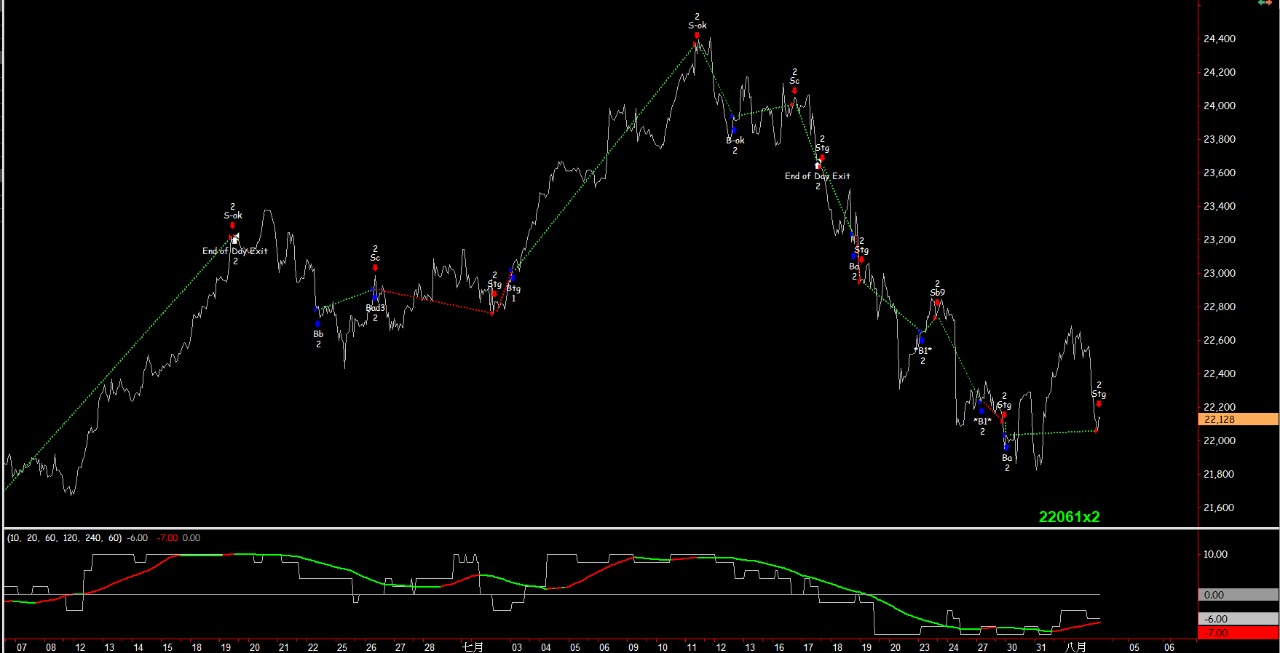1280x653 pixels.
Task: Click the Bb blue buy marker
Action: tap(318, 323)
